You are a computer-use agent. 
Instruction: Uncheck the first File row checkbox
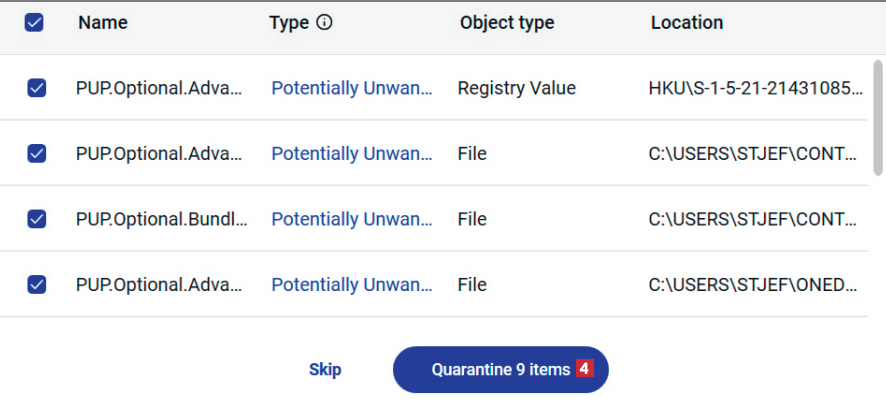pos(36,154)
